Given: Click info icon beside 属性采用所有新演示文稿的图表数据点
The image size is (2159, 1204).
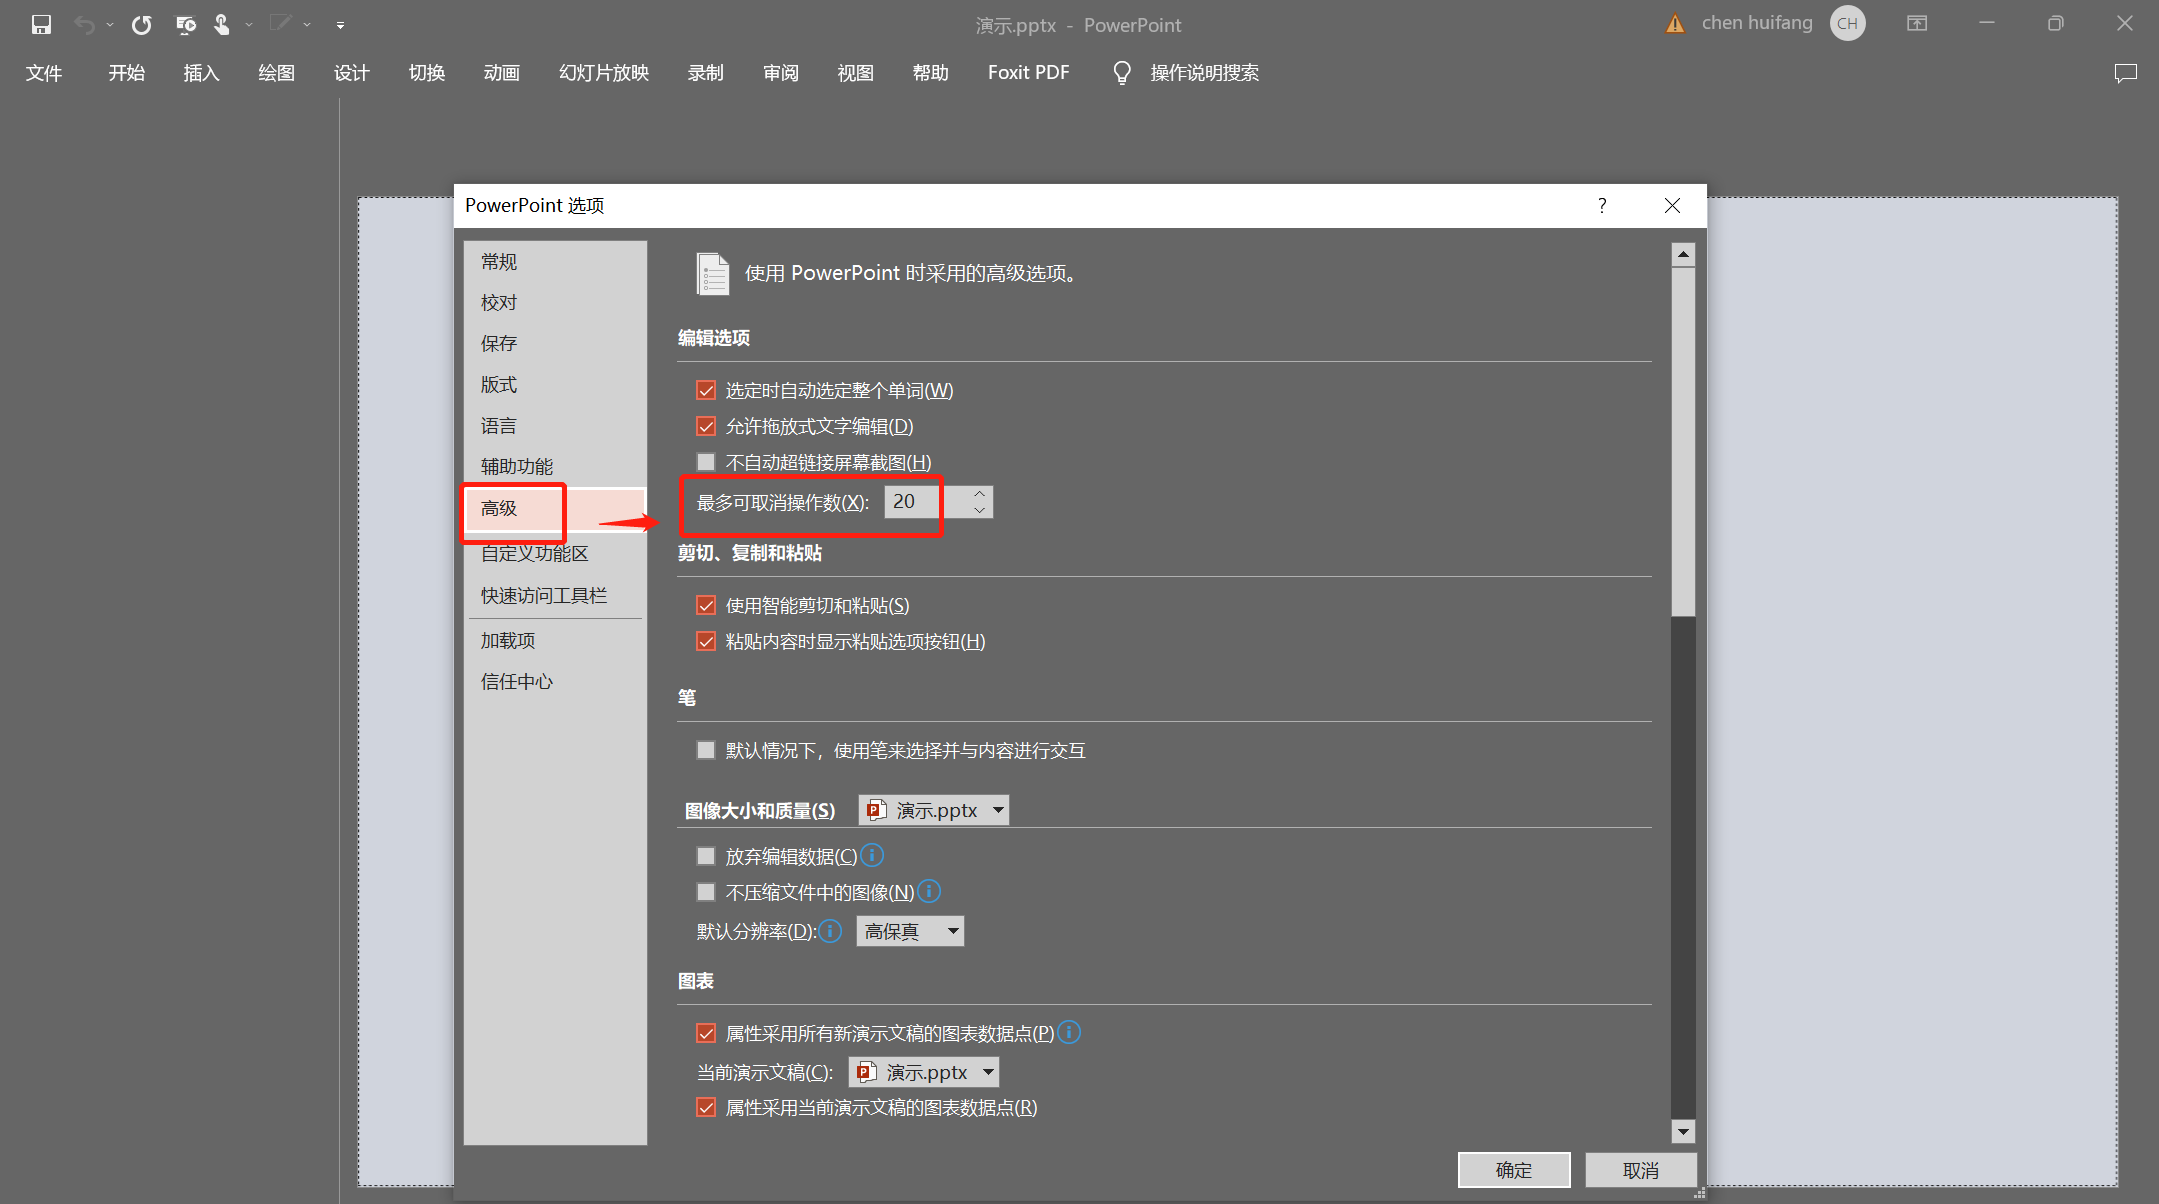Looking at the screenshot, I should [x=1069, y=1032].
